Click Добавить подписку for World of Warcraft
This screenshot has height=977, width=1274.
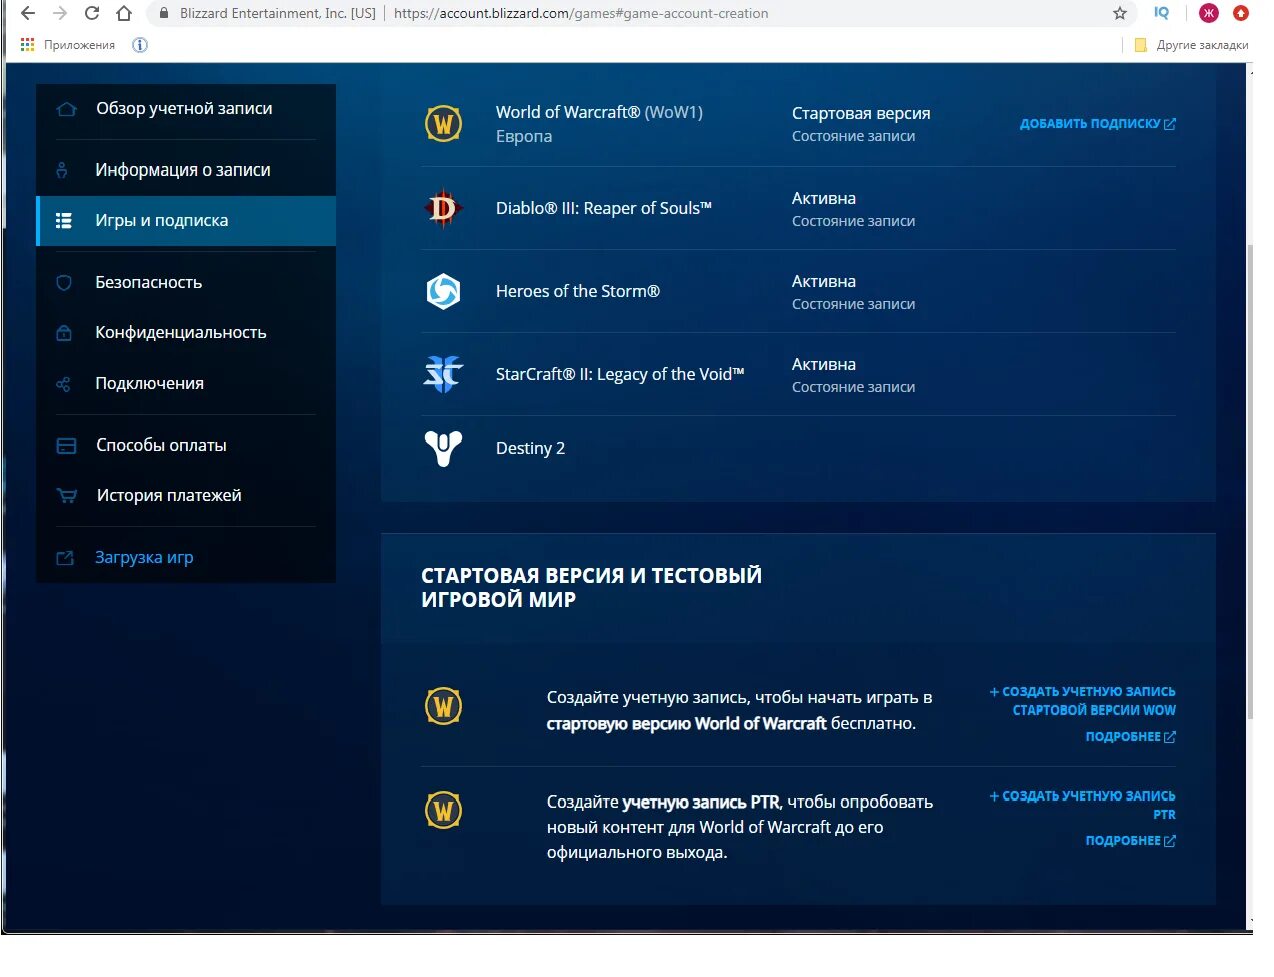[x=1097, y=124]
